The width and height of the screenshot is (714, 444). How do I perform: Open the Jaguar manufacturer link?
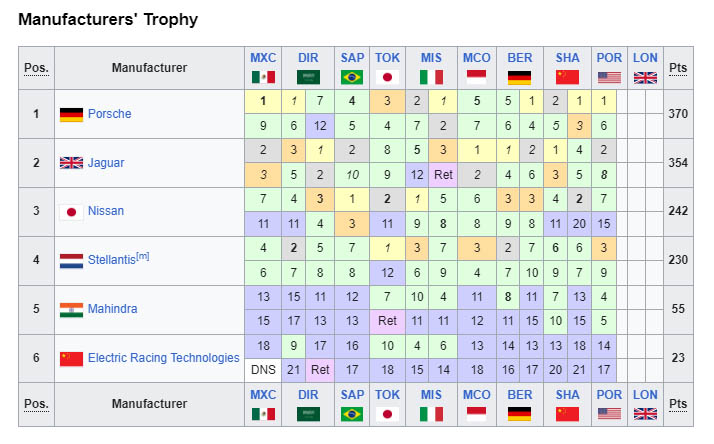click(106, 163)
